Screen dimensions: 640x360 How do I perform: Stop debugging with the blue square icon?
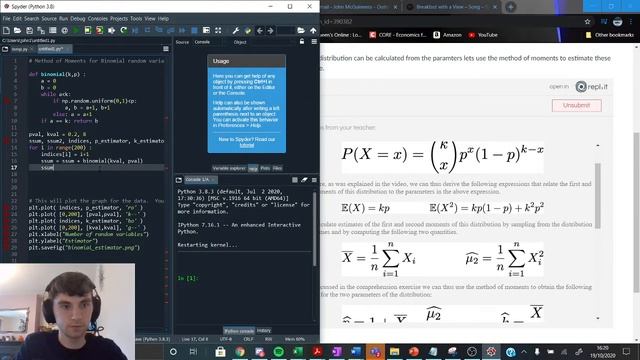click(x=195, y=30)
